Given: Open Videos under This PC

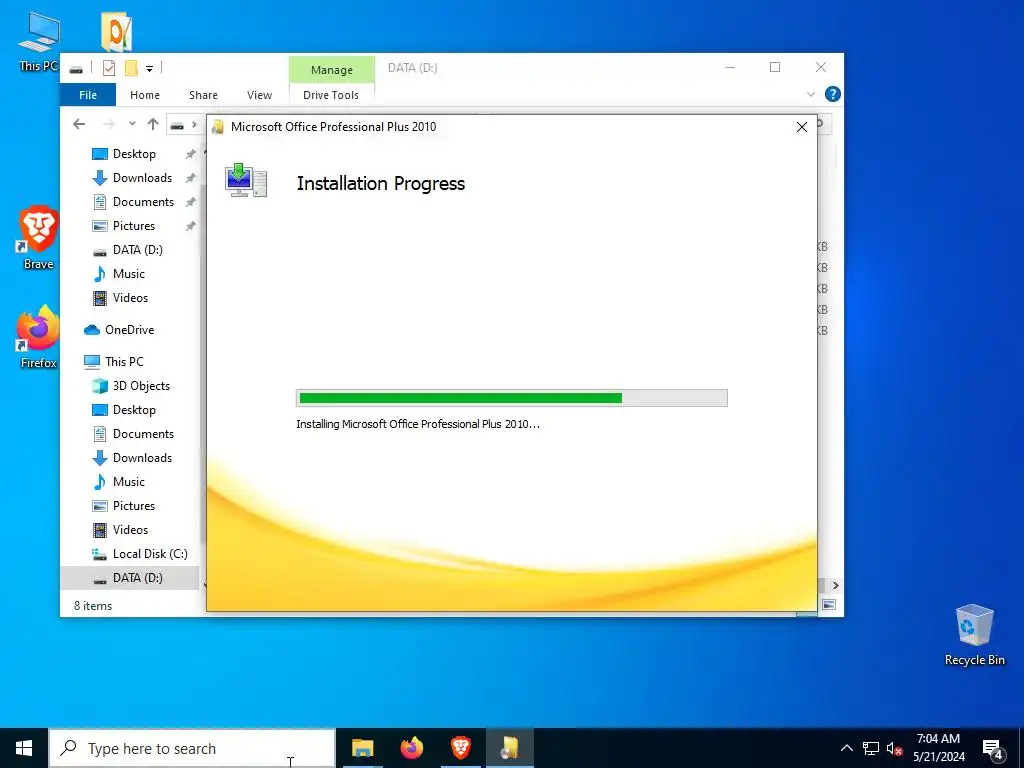Looking at the screenshot, I should (x=130, y=530).
